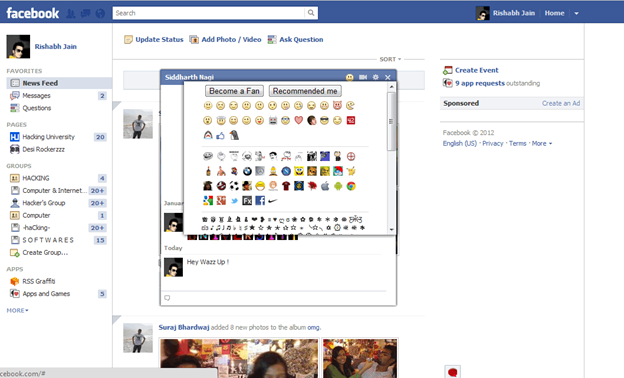The image size is (624, 378).
Task: Insert the Pikachu emoticon
Action: 351,171
